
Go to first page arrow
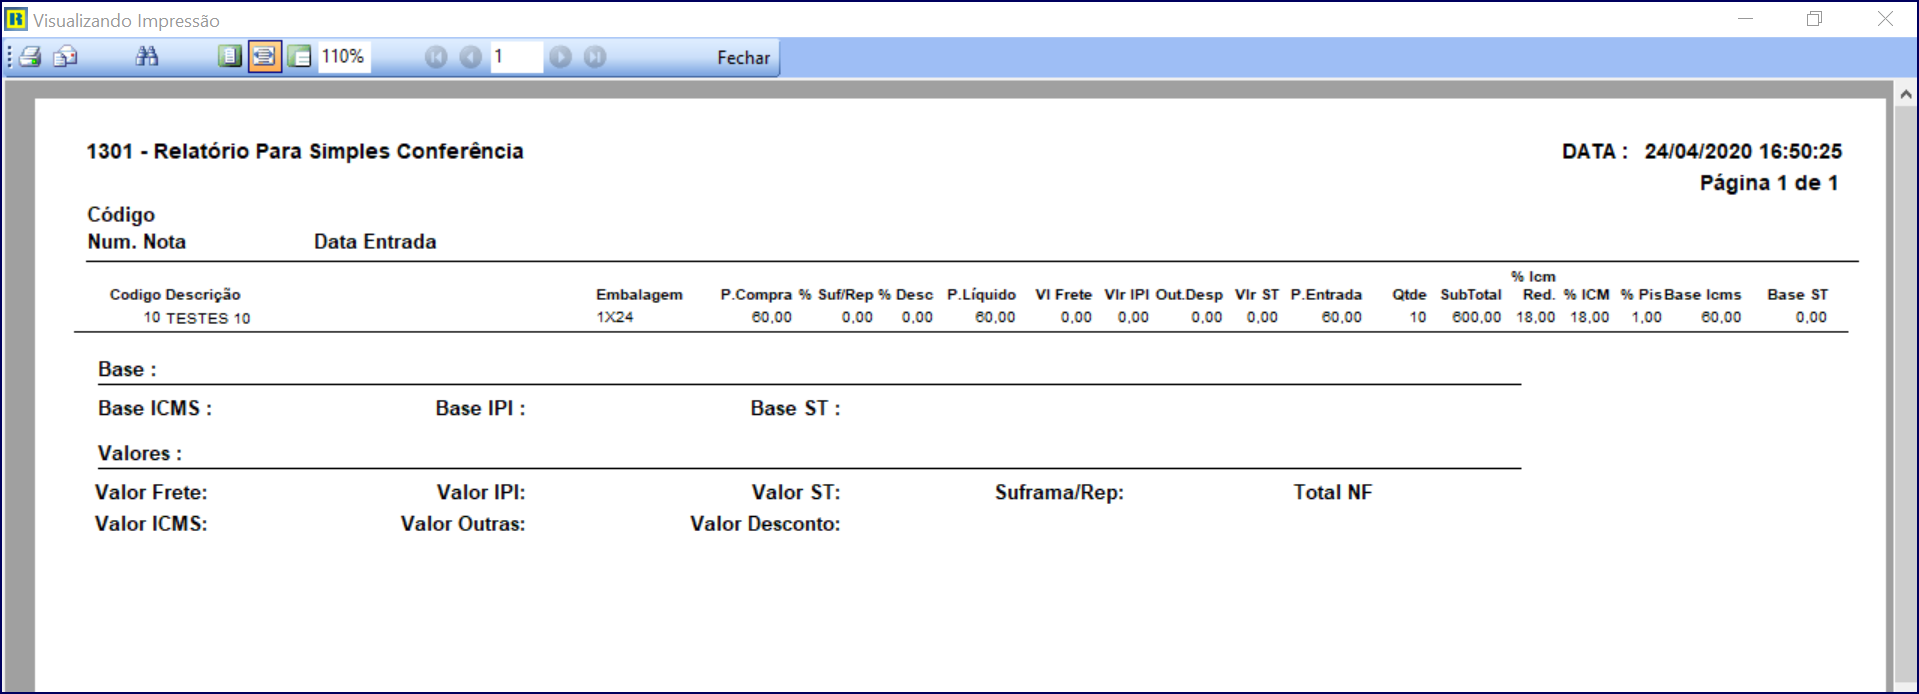pyautogui.click(x=436, y=57)
